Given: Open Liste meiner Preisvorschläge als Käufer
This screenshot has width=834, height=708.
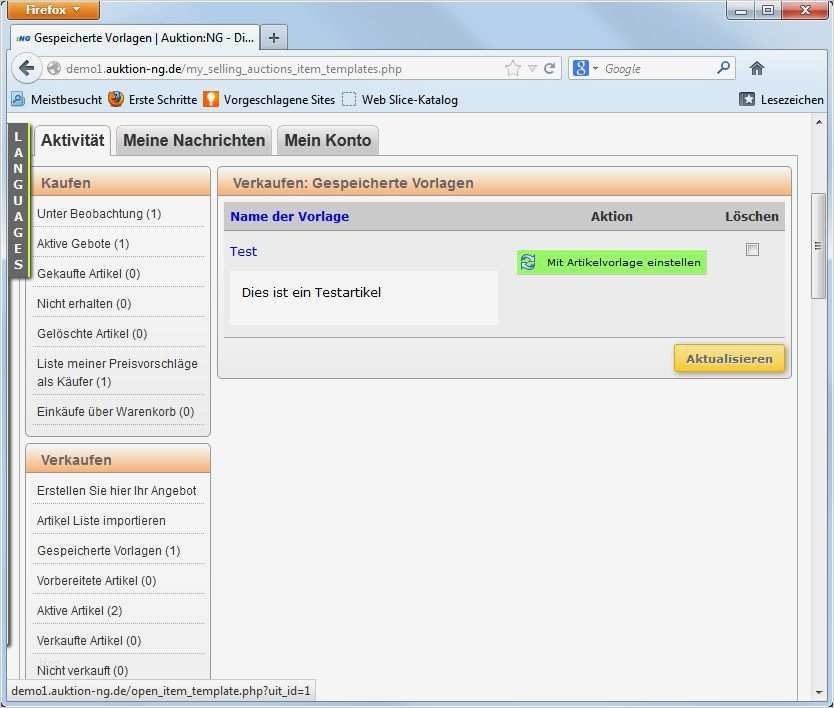Looking at the screenshot, I should tap(117, 372).
